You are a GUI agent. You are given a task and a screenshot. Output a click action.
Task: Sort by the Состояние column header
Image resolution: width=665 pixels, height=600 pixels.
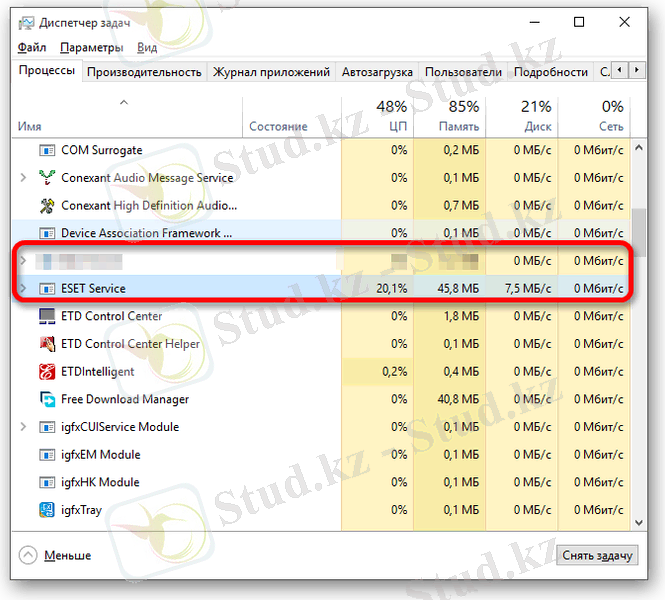(292, 117)
